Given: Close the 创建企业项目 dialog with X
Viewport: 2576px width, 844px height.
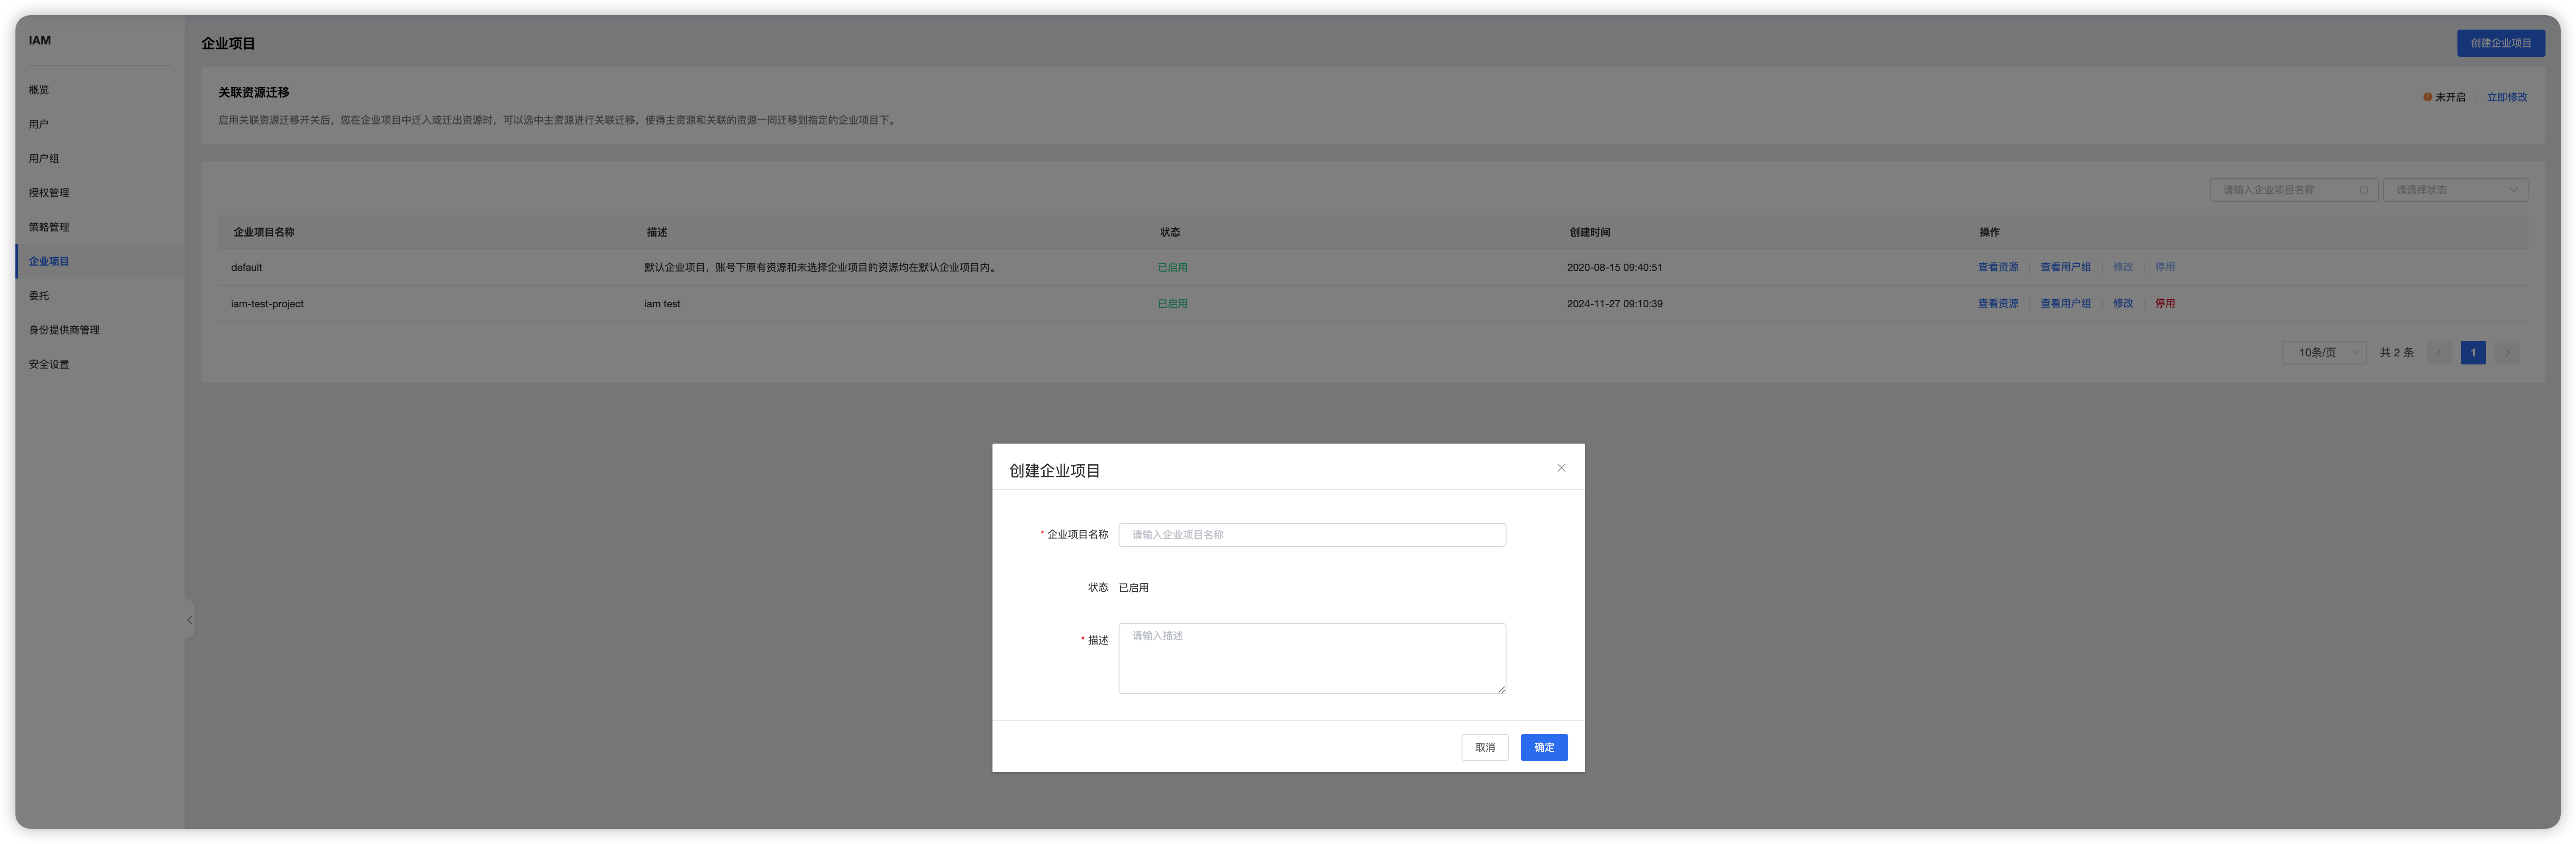Looking at the screenshot, I should (1561, 468).
